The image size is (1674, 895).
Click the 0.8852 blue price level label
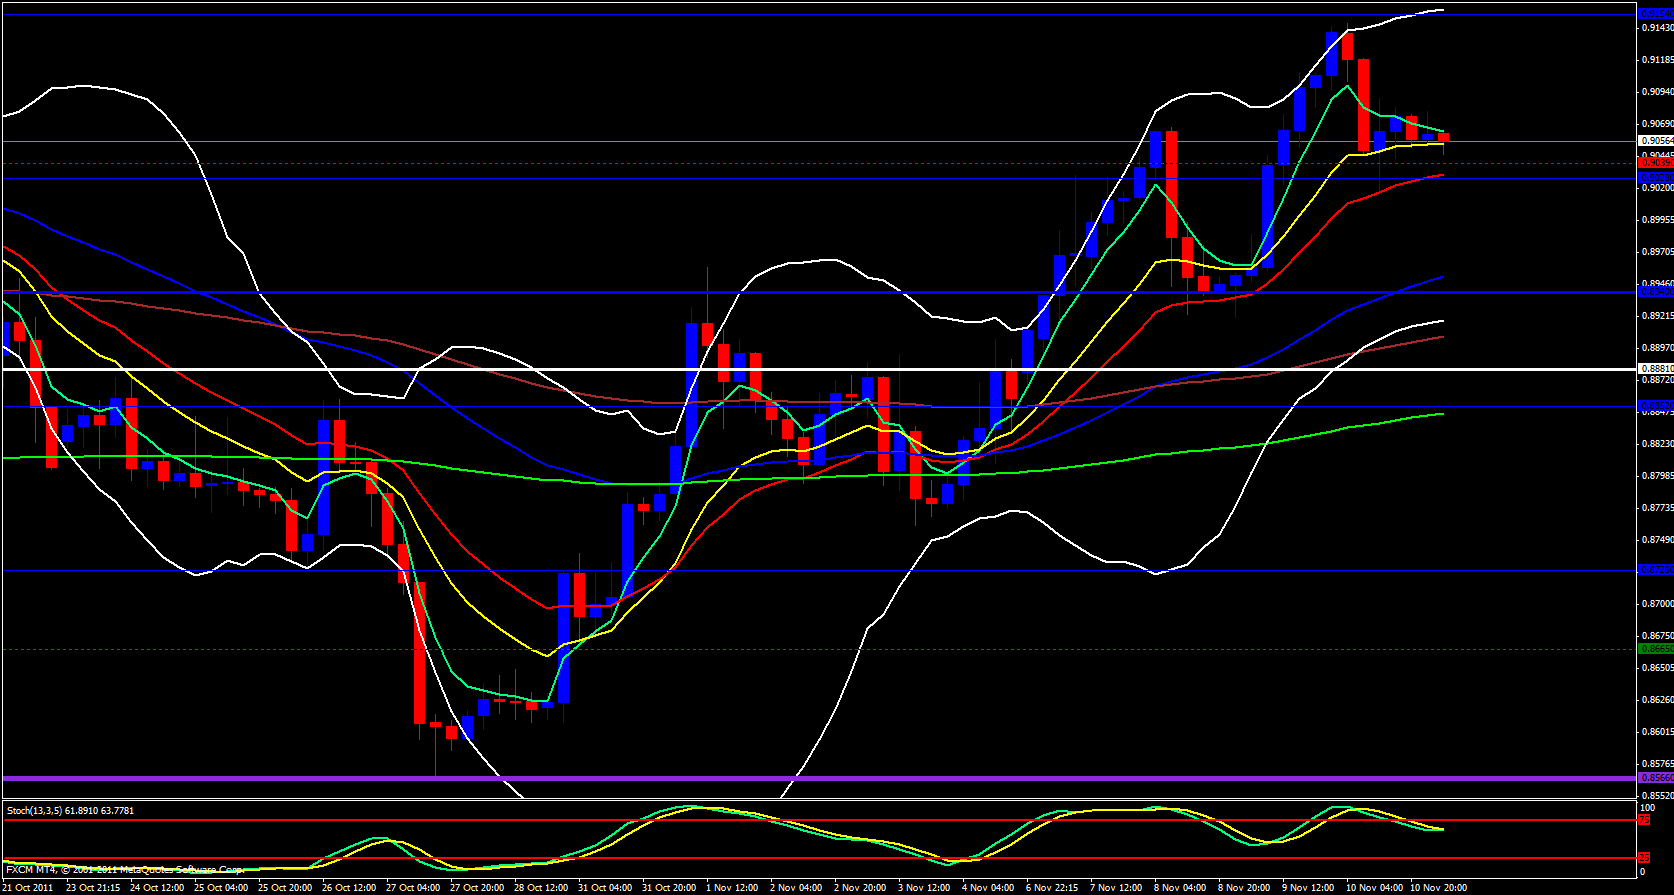(1655, 406)
